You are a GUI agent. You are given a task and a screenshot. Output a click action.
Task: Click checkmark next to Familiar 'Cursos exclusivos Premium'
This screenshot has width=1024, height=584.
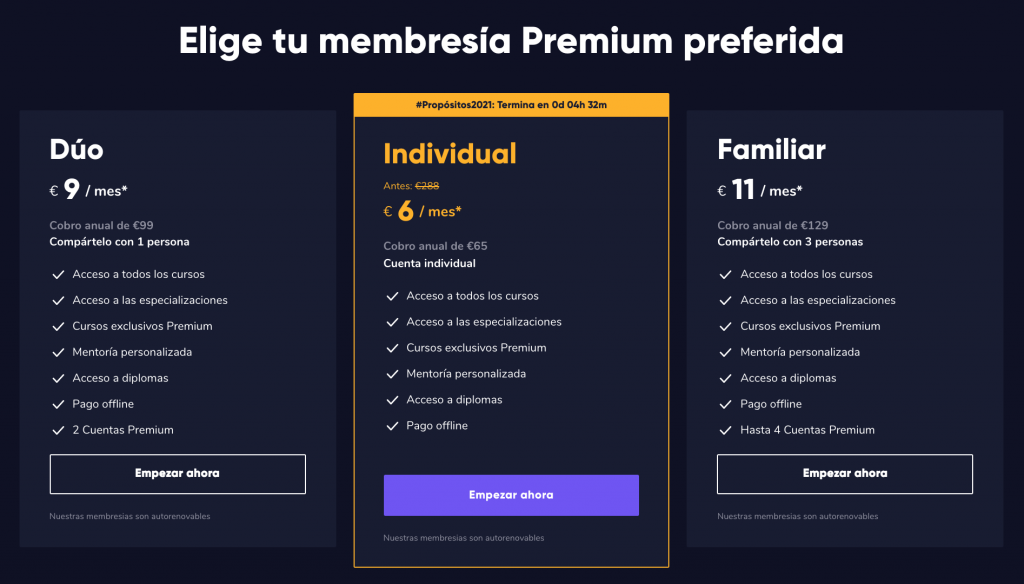[724, 326]
